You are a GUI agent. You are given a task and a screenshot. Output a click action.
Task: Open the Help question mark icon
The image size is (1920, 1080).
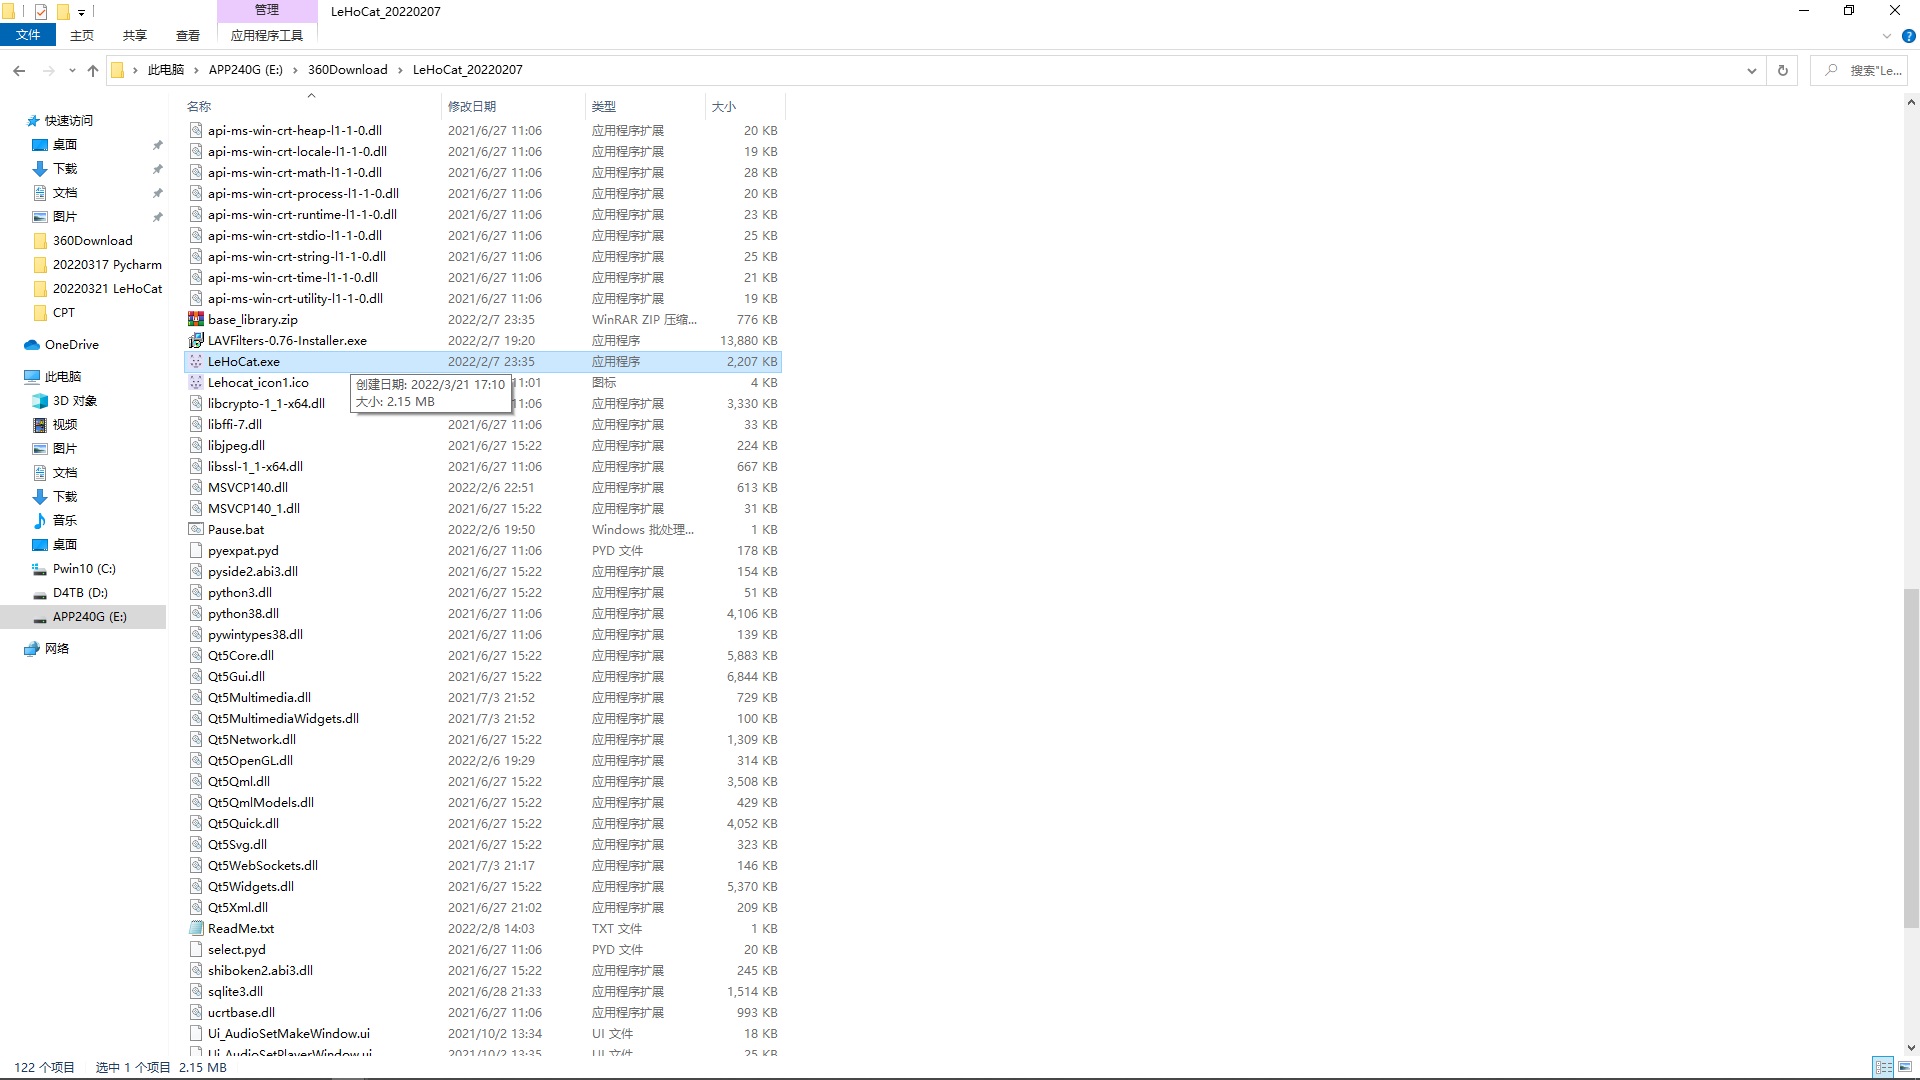(x=1908, y=36)
